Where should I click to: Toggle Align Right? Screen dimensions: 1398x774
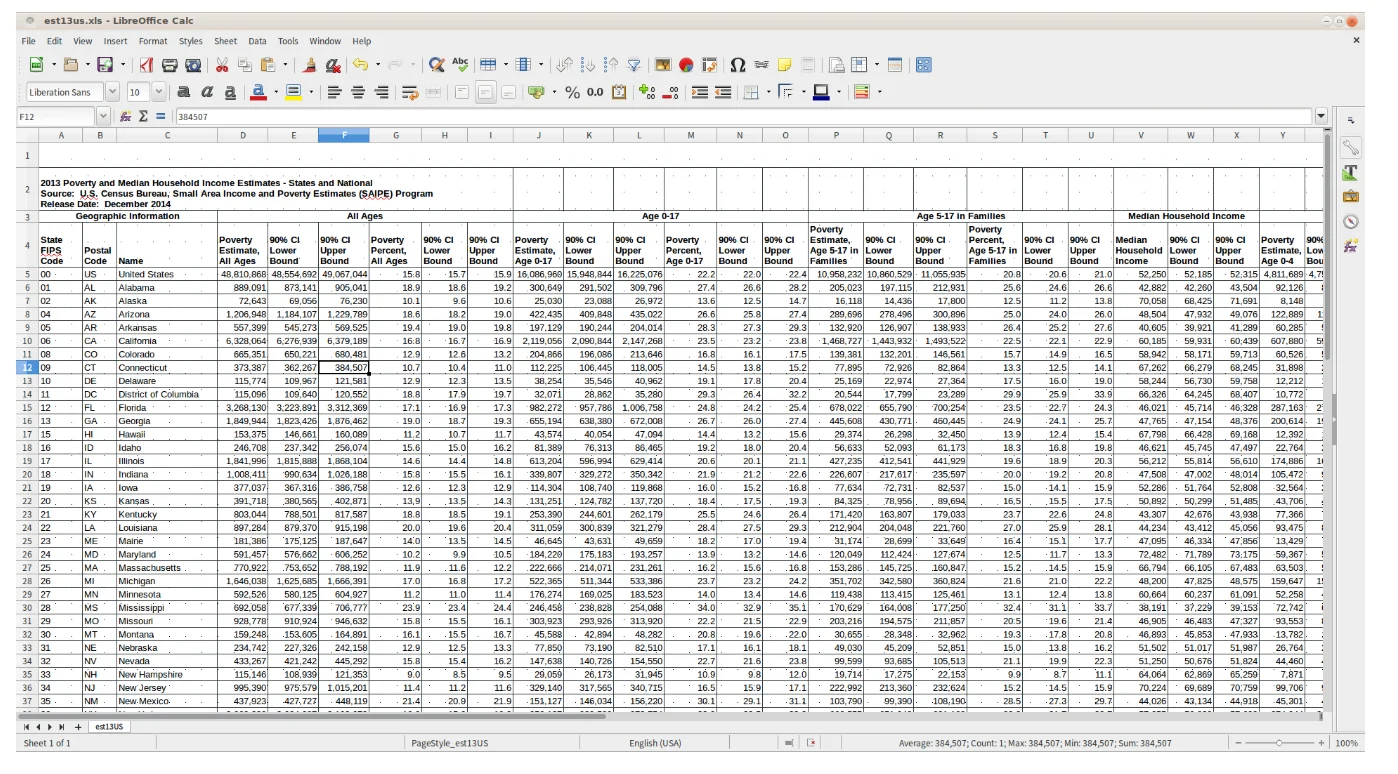pos(381,92)
